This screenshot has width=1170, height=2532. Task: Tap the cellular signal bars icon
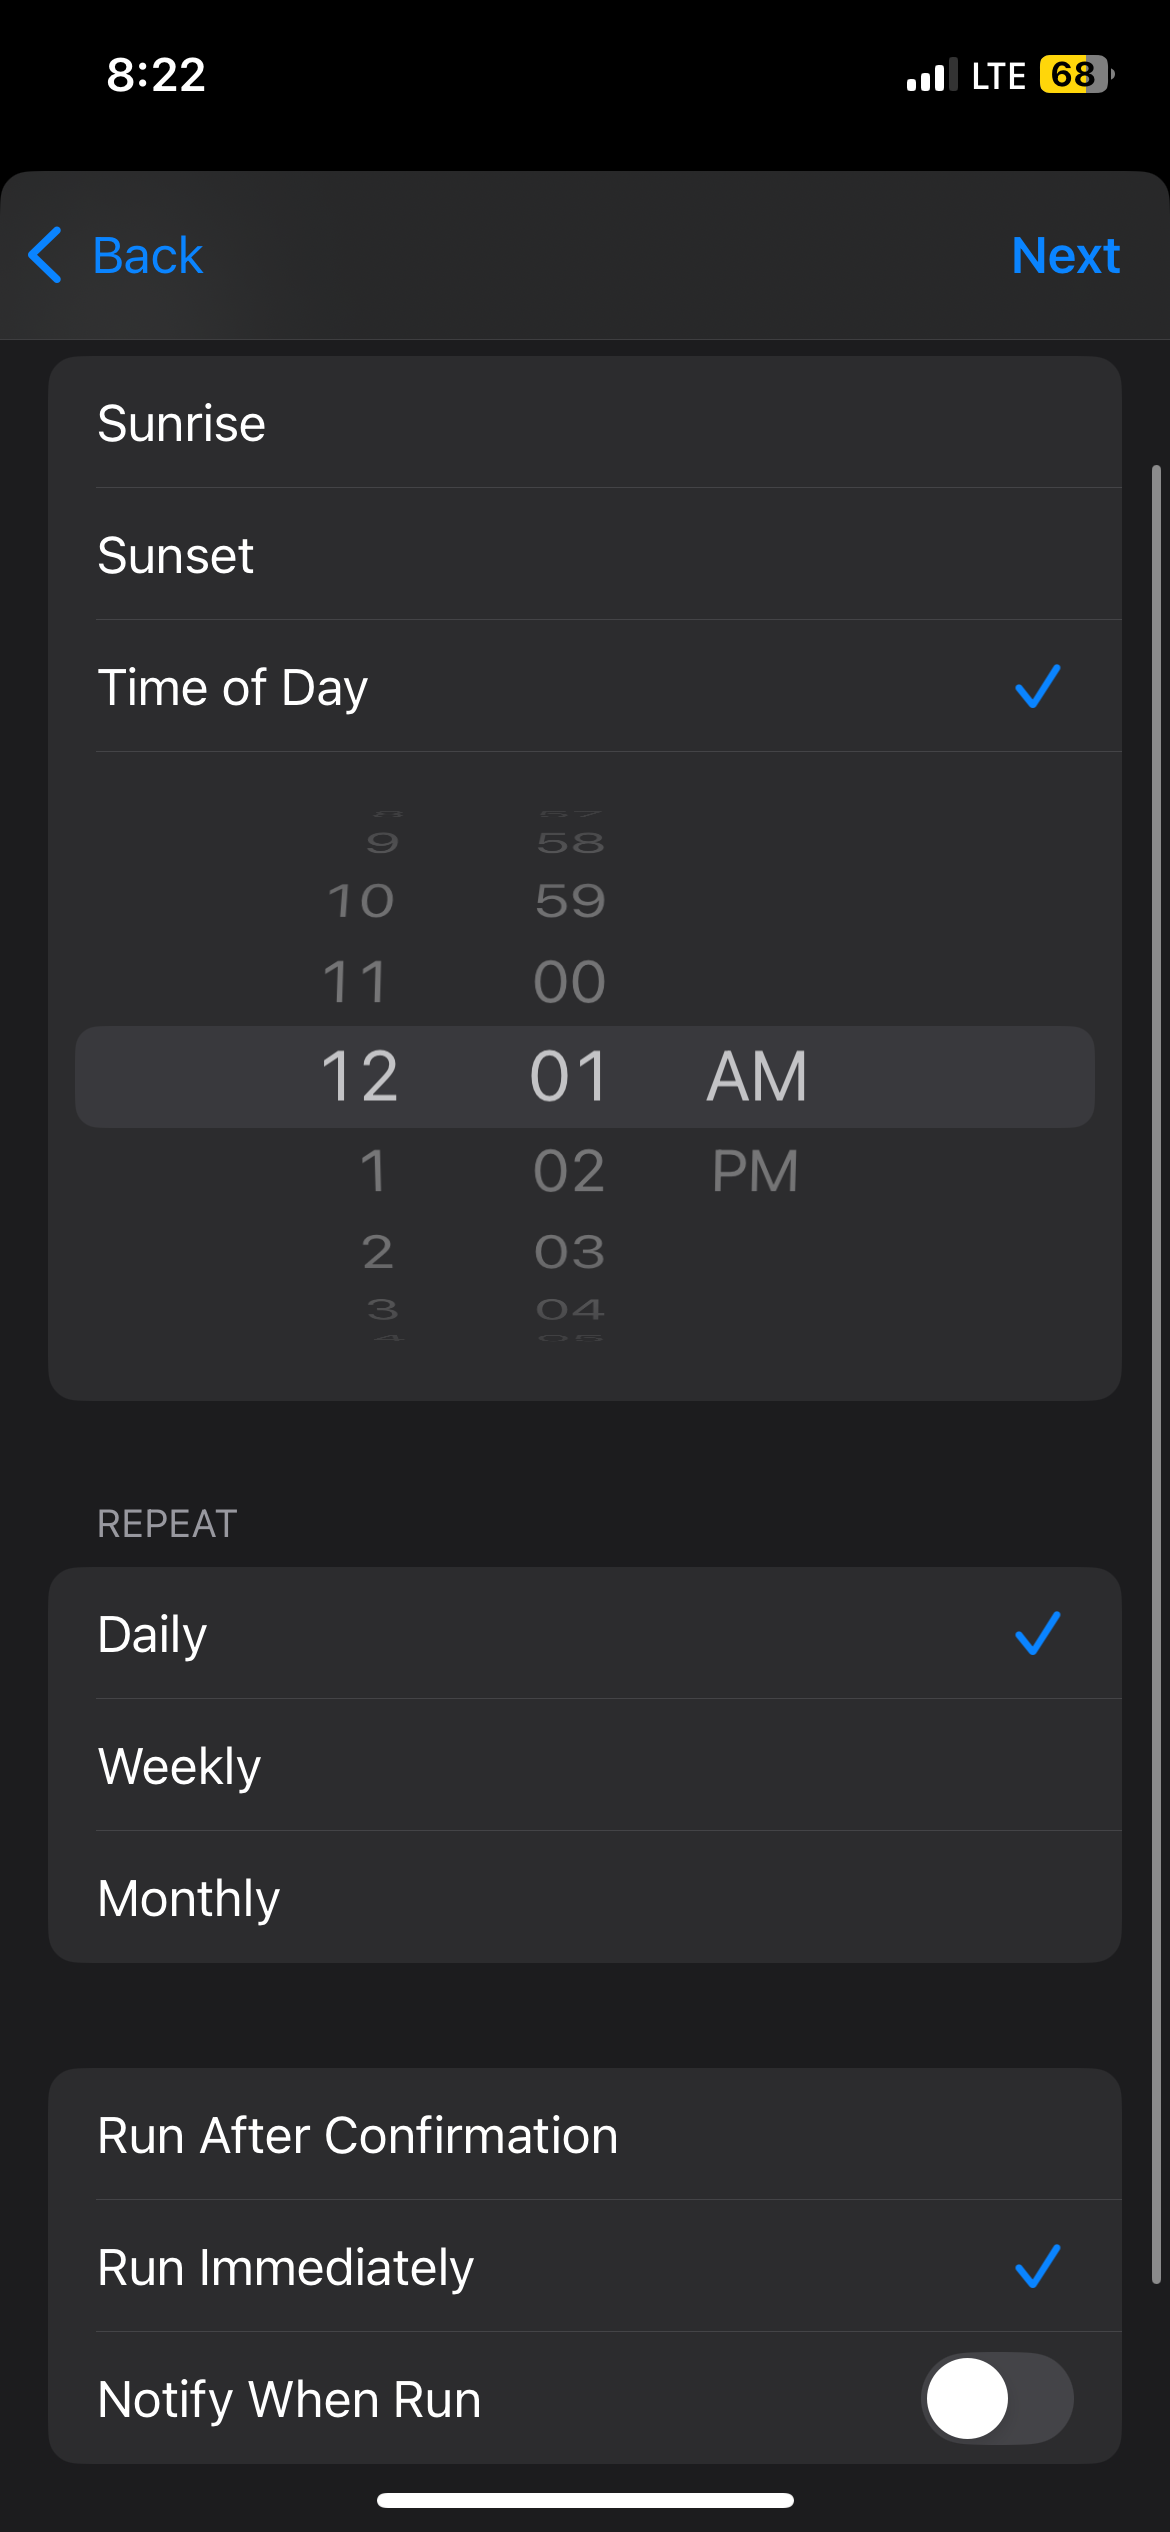pyautogui.click(x=930, y=76)
